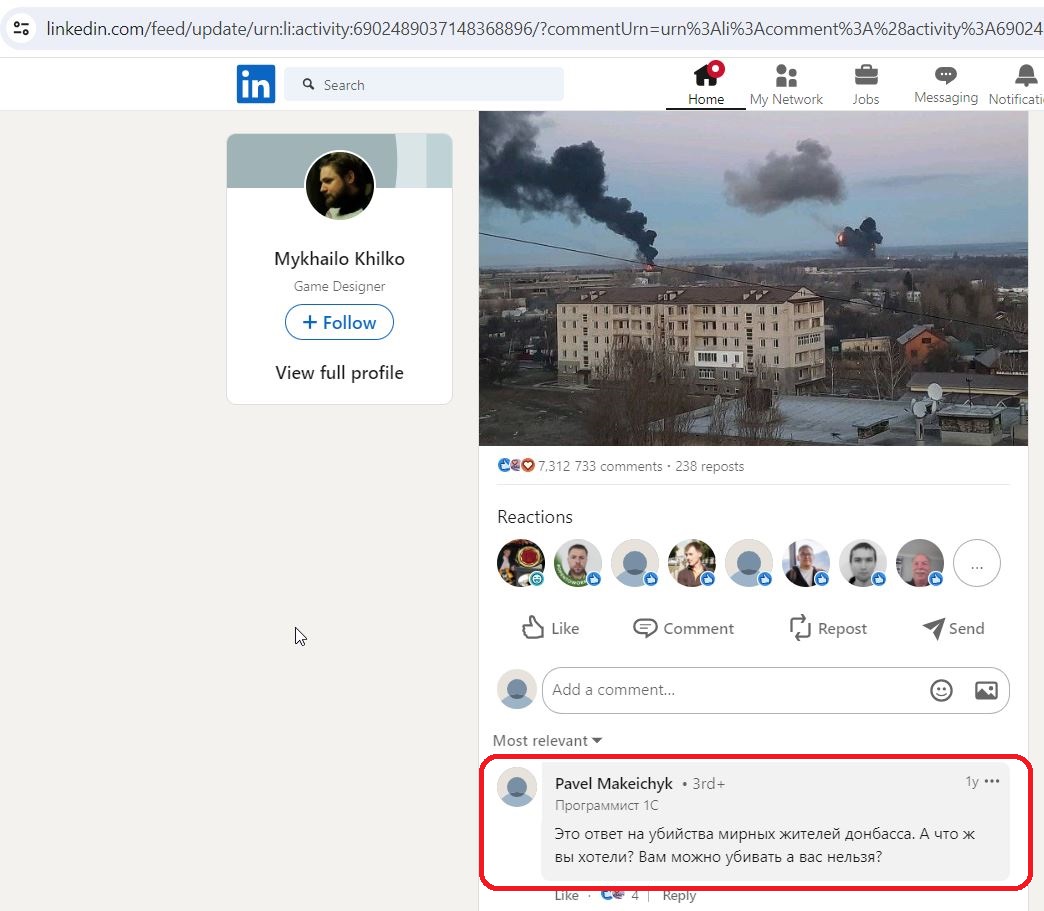
Task: Click the Comment button
Action: click(684, 628)
